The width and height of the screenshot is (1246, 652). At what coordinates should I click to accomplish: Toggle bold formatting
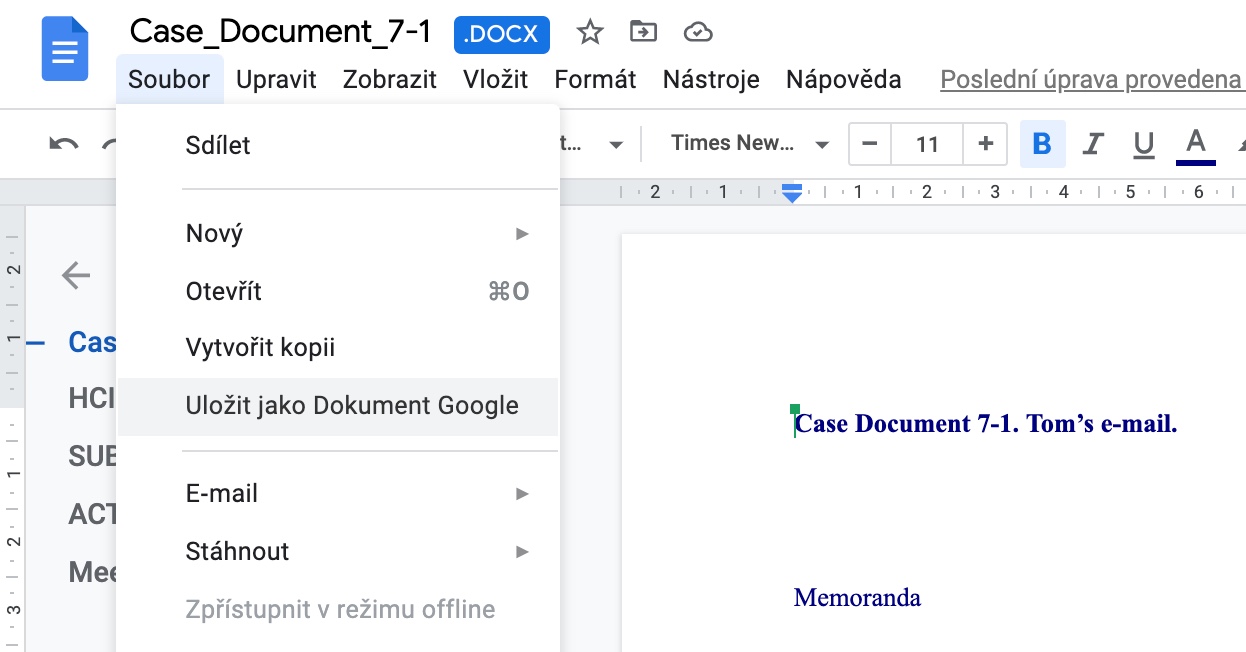pos(1042,144)
